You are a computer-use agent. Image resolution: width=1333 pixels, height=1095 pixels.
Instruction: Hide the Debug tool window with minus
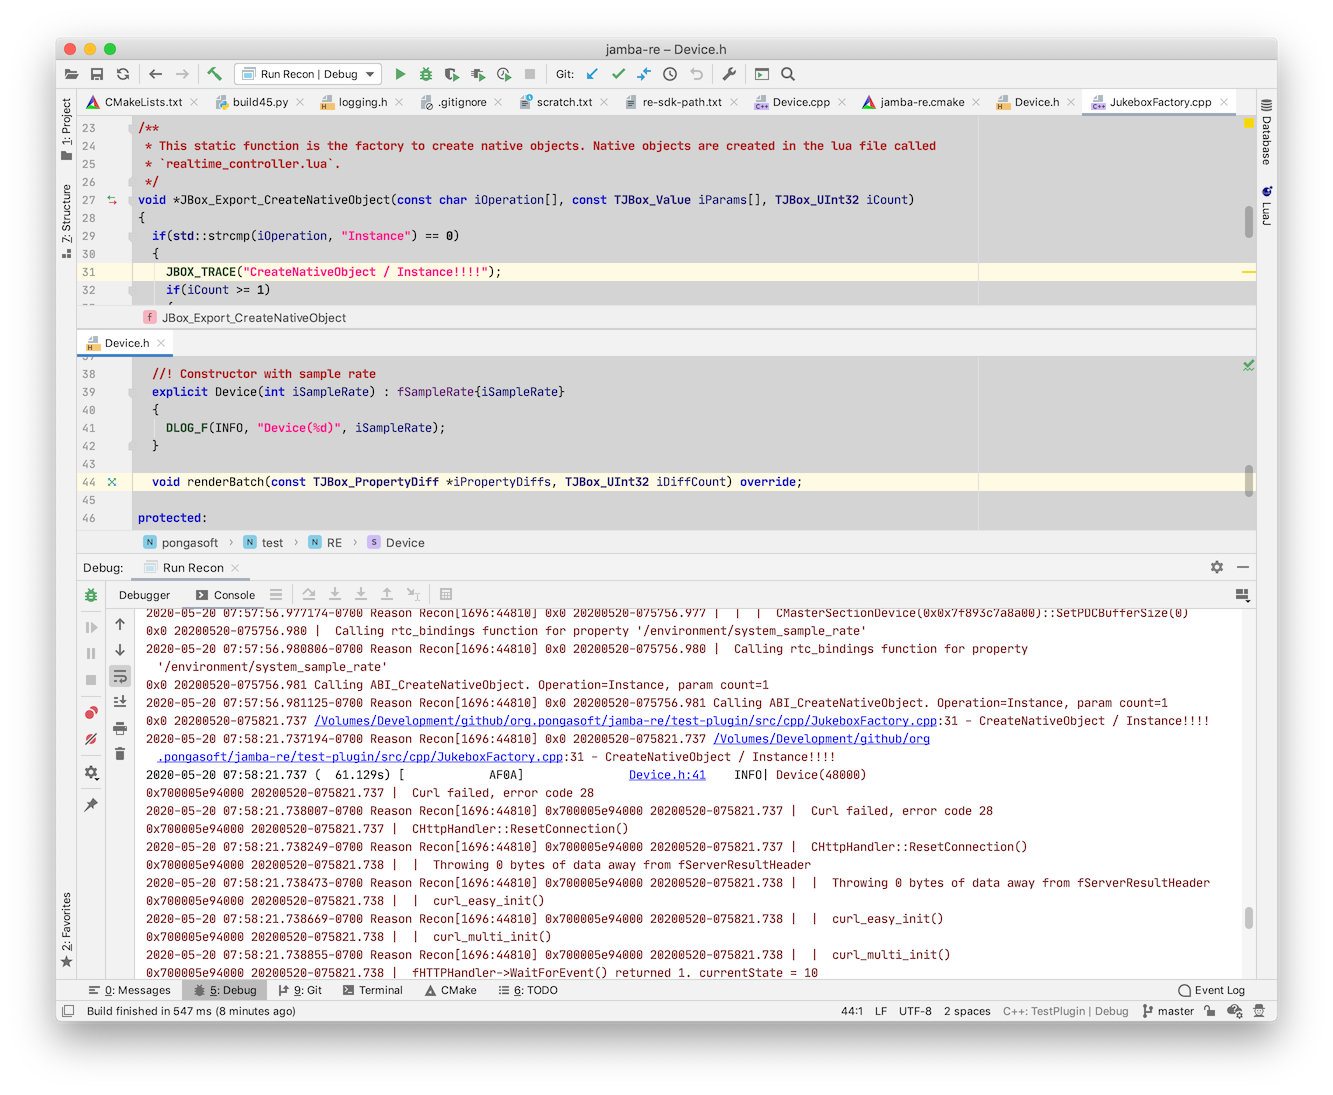(x=1243, y=567)
